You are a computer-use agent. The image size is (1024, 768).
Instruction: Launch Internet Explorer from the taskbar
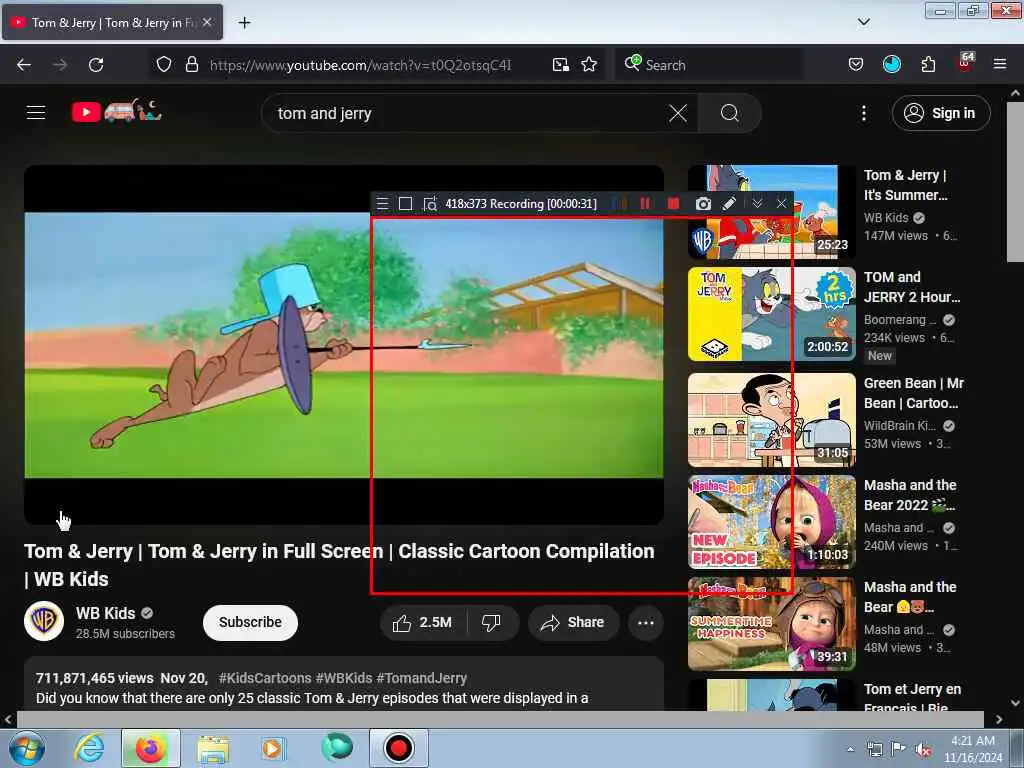pyautogui.click(x=89, y=748)
